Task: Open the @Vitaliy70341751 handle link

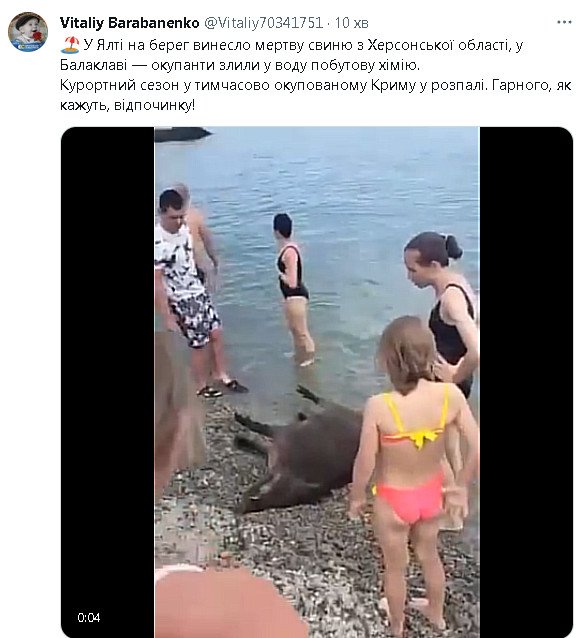Action: (x=263, y=23)
